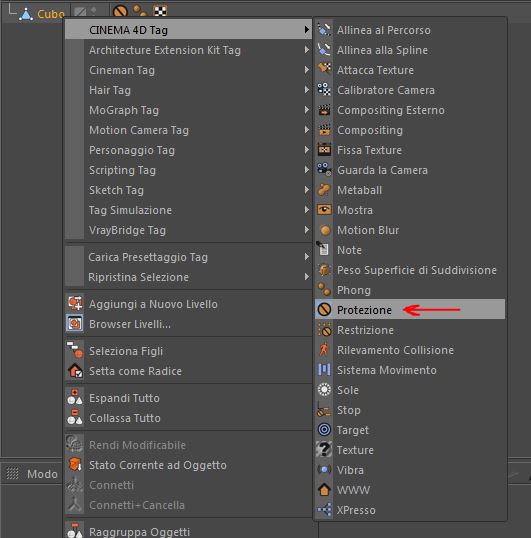Screen dimensions: 531x538
Task: Click the Calibratore Camera tag icon
Action: pyautogui.click(x=324, y=90)
